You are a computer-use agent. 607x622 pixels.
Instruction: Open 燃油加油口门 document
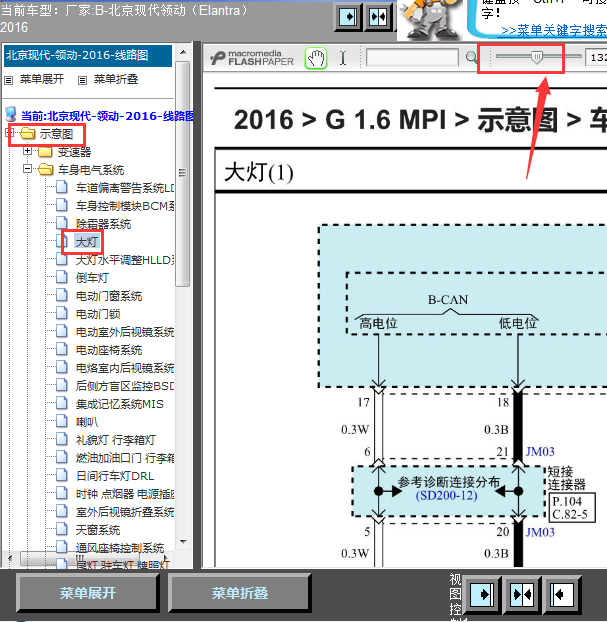(125, 458)
